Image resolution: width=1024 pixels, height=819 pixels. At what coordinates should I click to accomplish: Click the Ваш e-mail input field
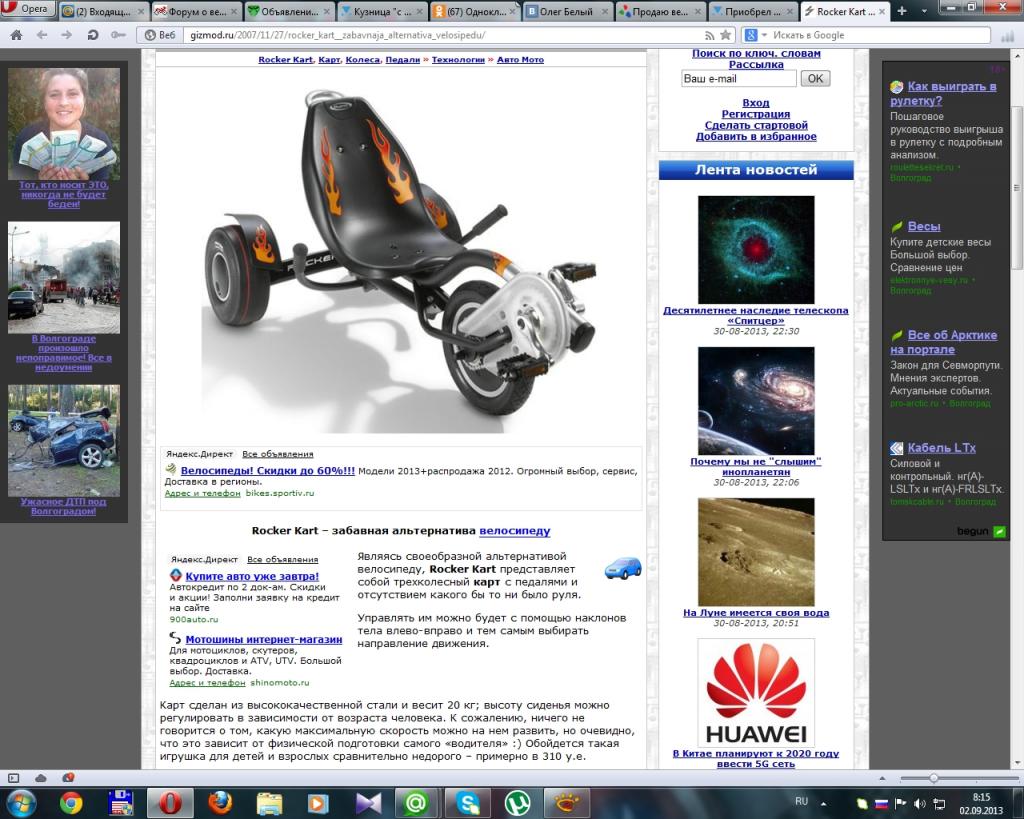739,78
